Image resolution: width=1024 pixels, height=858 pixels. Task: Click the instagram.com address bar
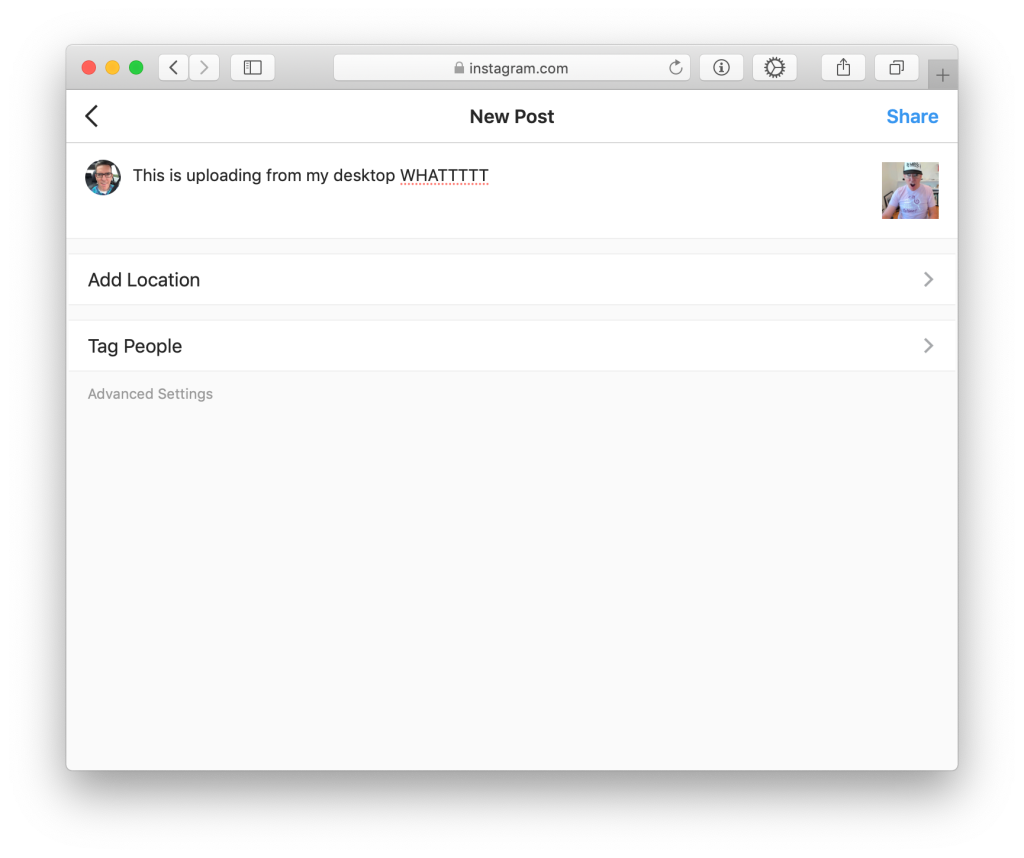(511, 67)
